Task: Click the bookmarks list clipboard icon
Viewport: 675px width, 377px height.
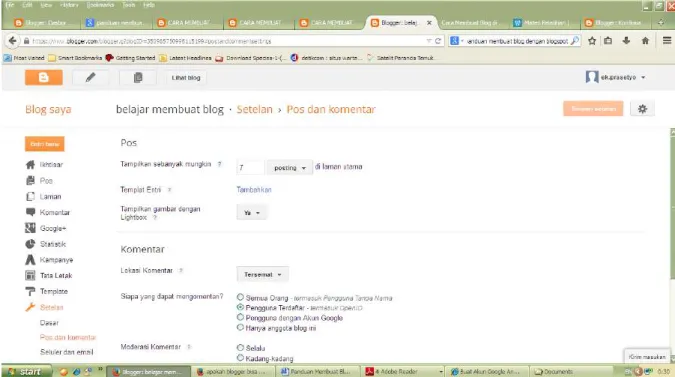Action: 608,41
